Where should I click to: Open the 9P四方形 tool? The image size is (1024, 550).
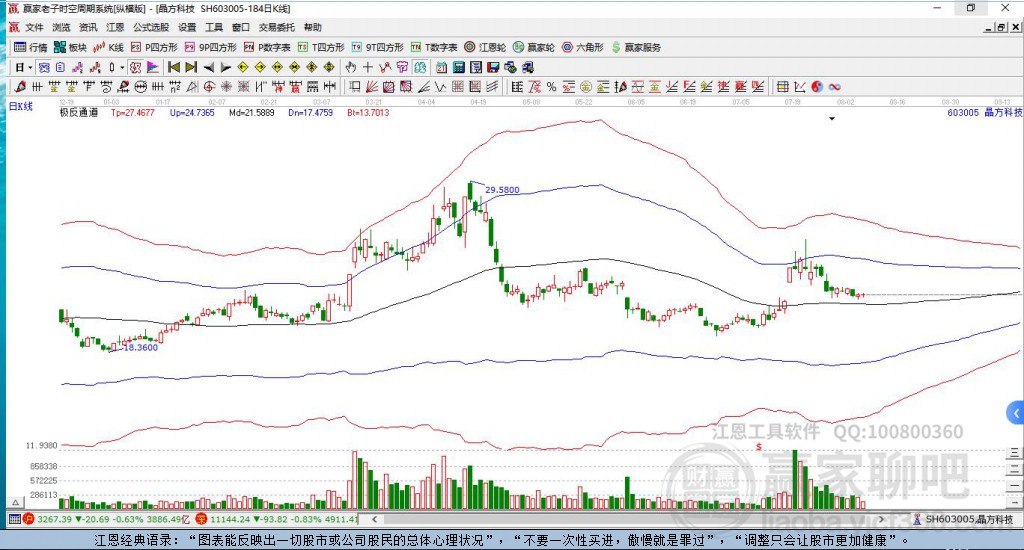tap(211, 47)
